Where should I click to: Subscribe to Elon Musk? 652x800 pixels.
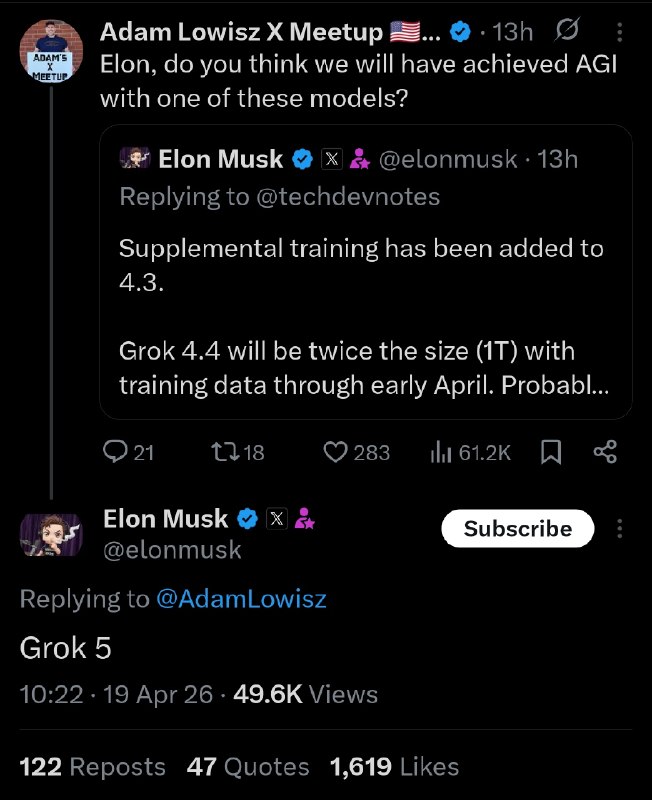[x=518, y=528]
